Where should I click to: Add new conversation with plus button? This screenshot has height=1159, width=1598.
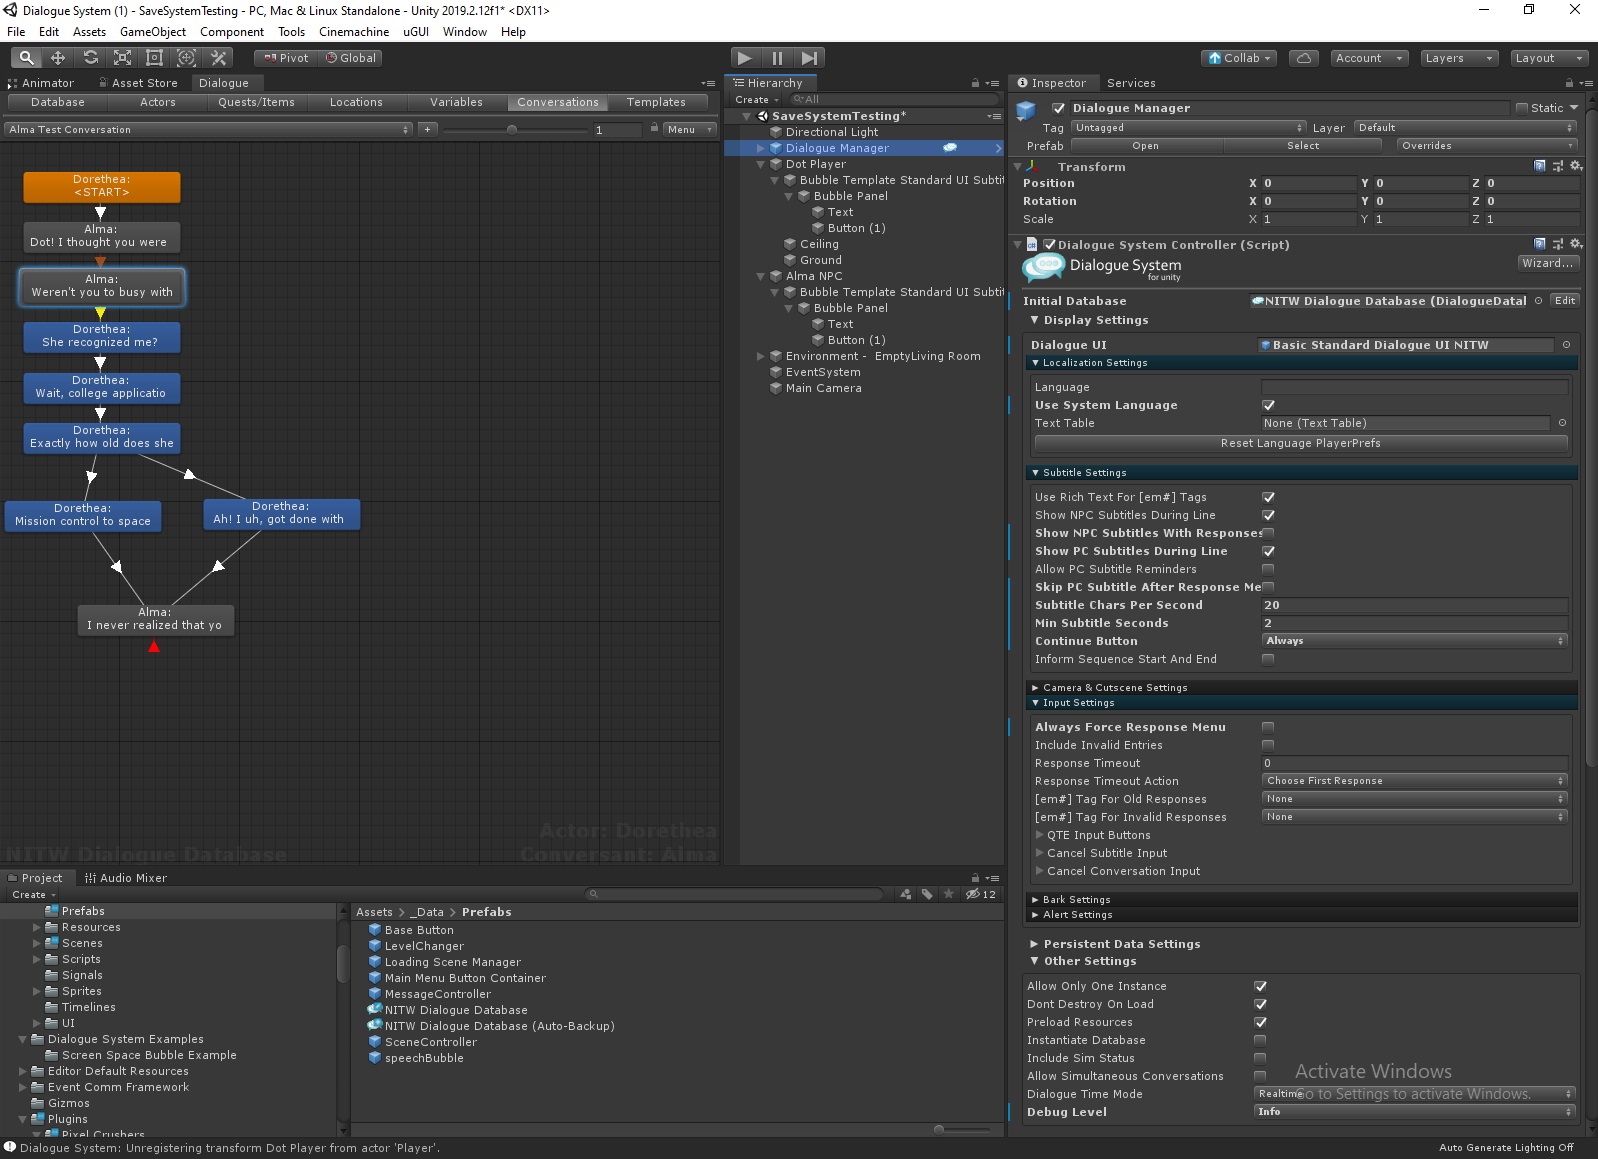(427, 129)
